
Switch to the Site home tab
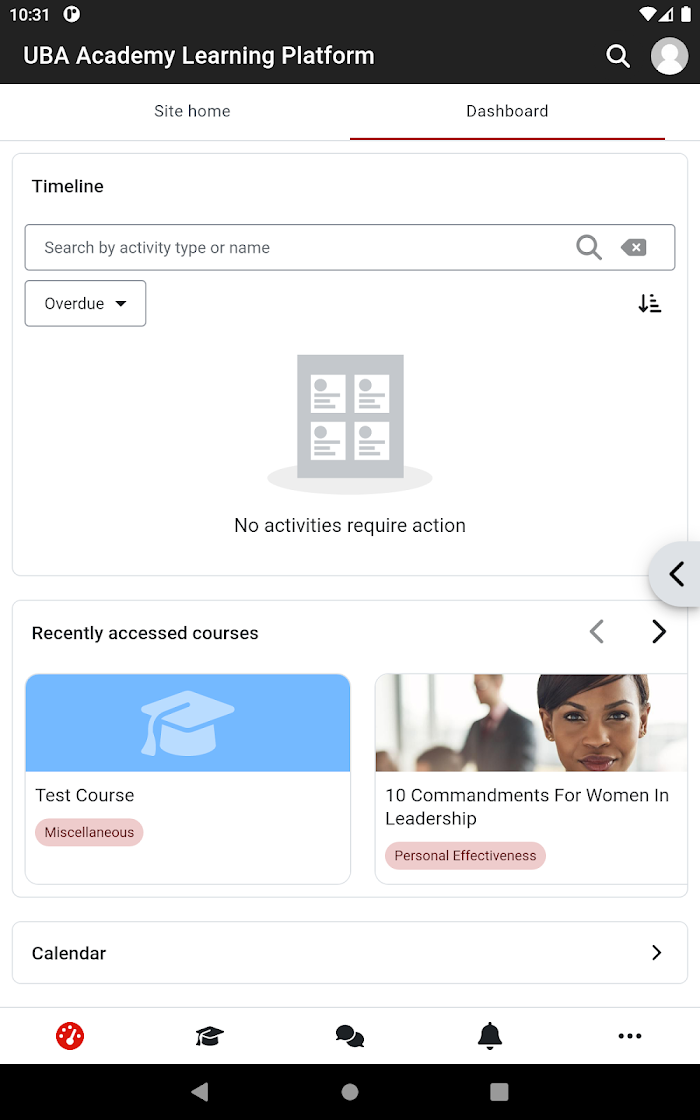192,111
